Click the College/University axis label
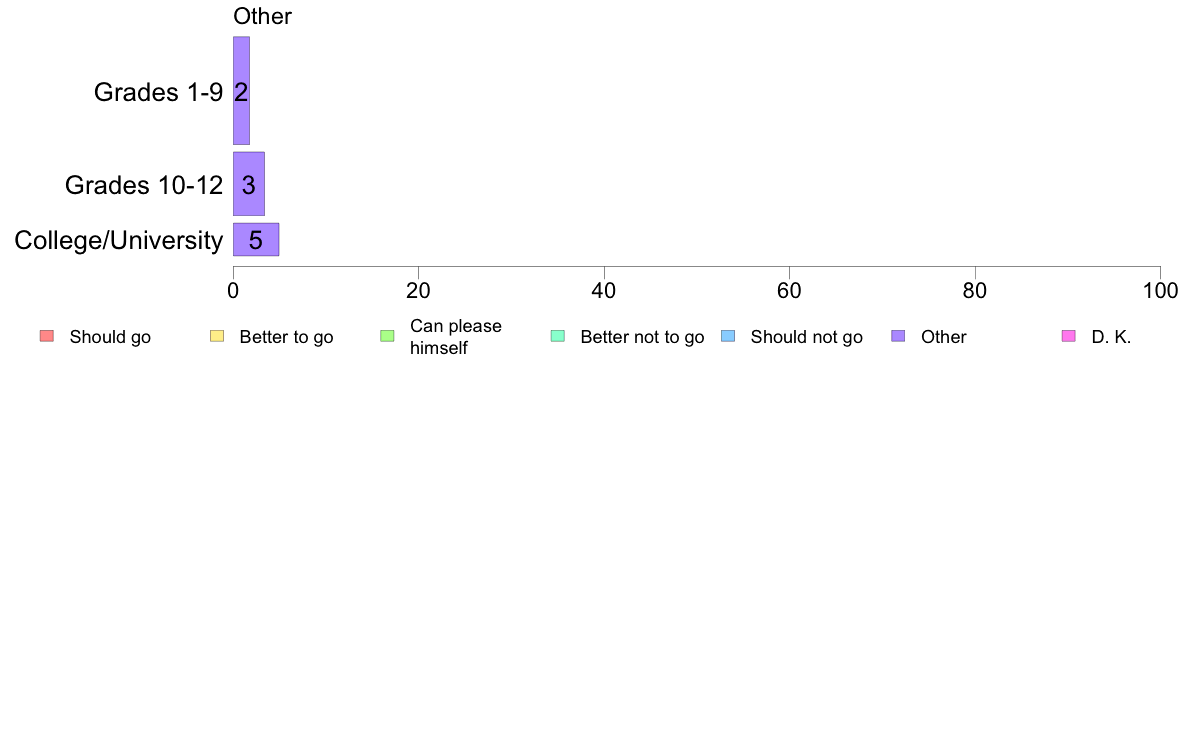 pyautogui.click(x=118, y=241)
